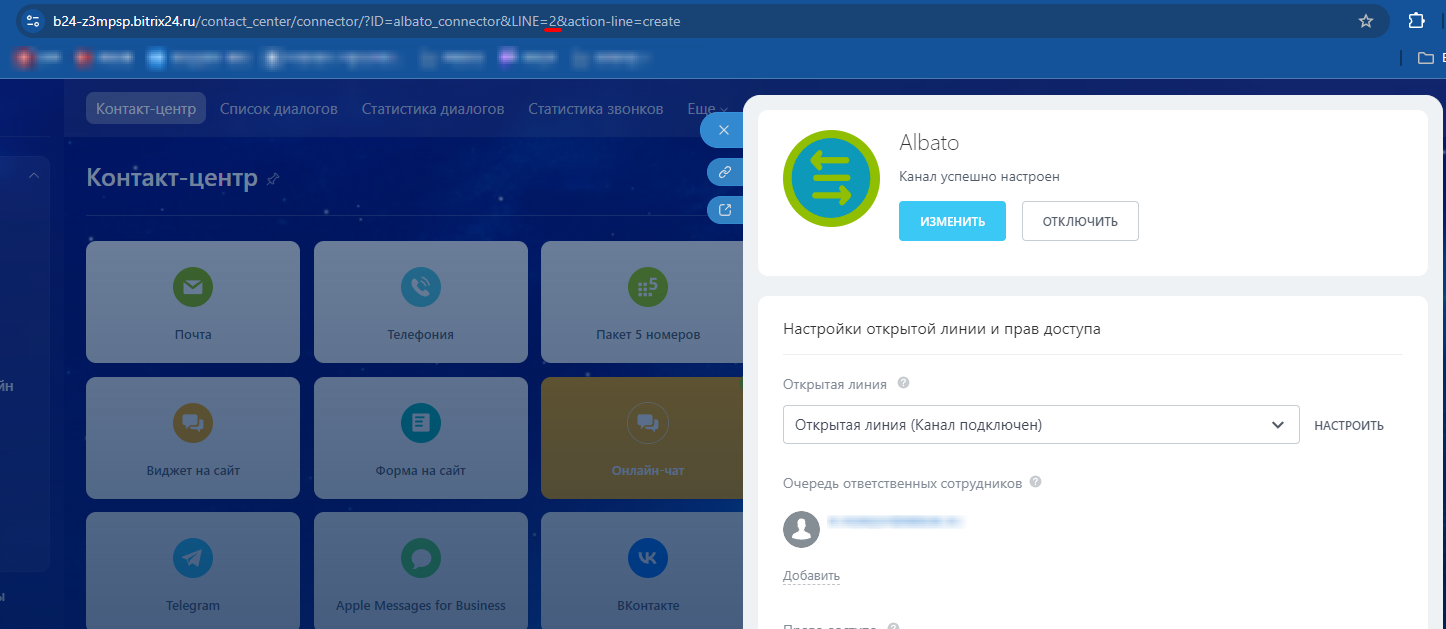The image size is (1446, 629).
Task: Open panel in new window icon
Action: click(724, 210)
